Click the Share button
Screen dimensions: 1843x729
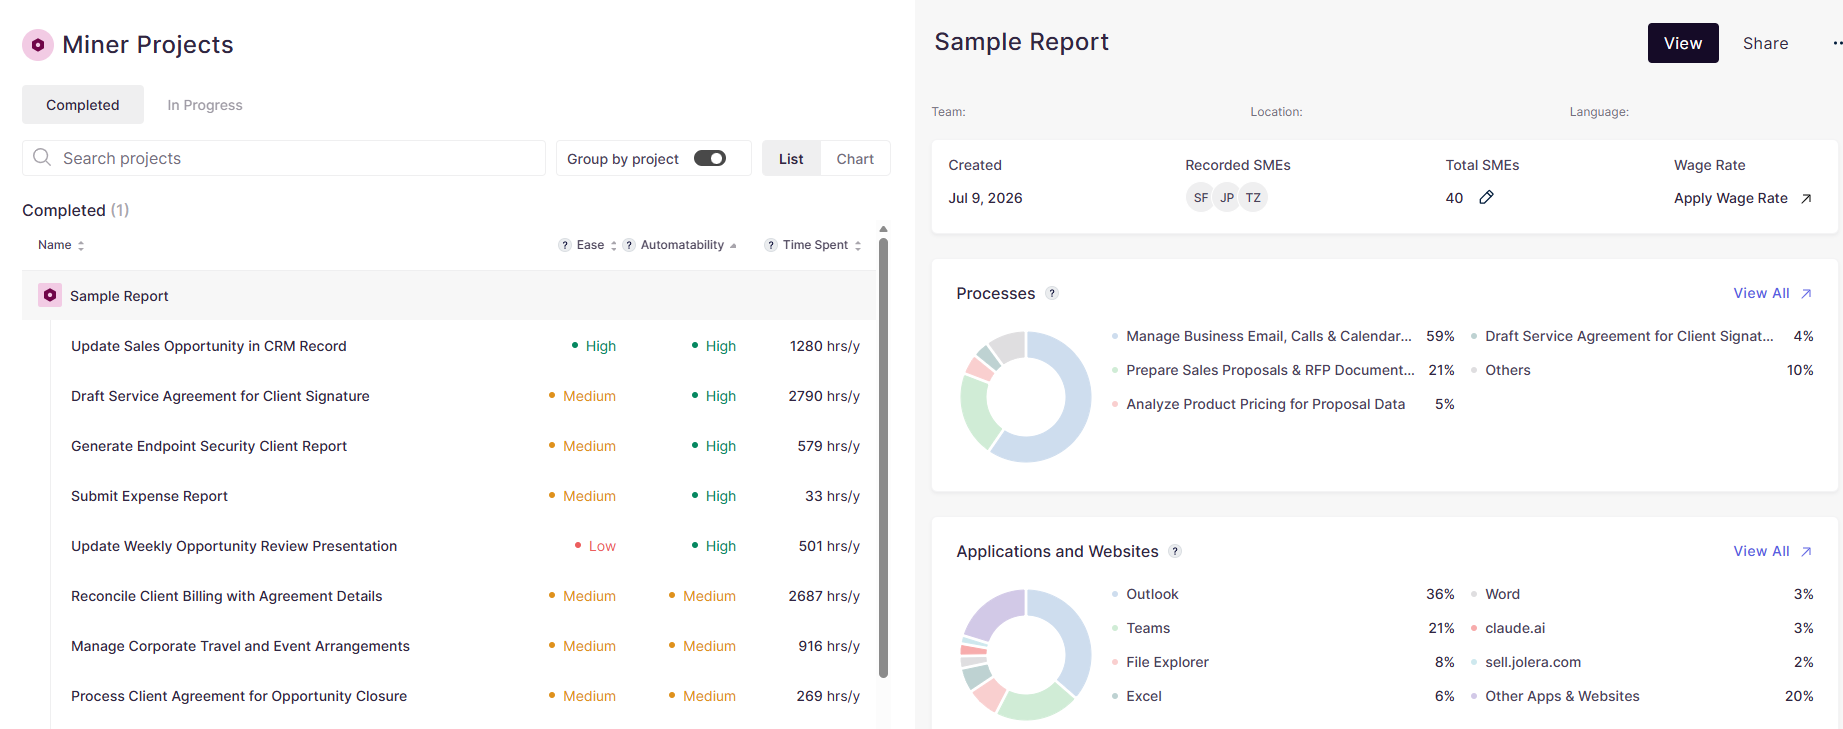pyautogui.click(x=1765, y=43)
